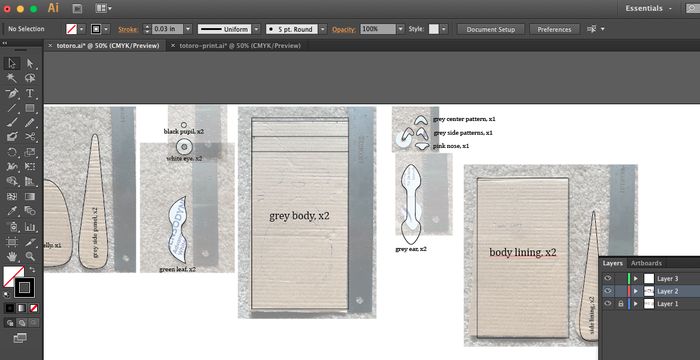Open Essentials workspace switcher
The width and height of the screenshot is (700, 360).
pyautogui.click(x=650, y=8)
